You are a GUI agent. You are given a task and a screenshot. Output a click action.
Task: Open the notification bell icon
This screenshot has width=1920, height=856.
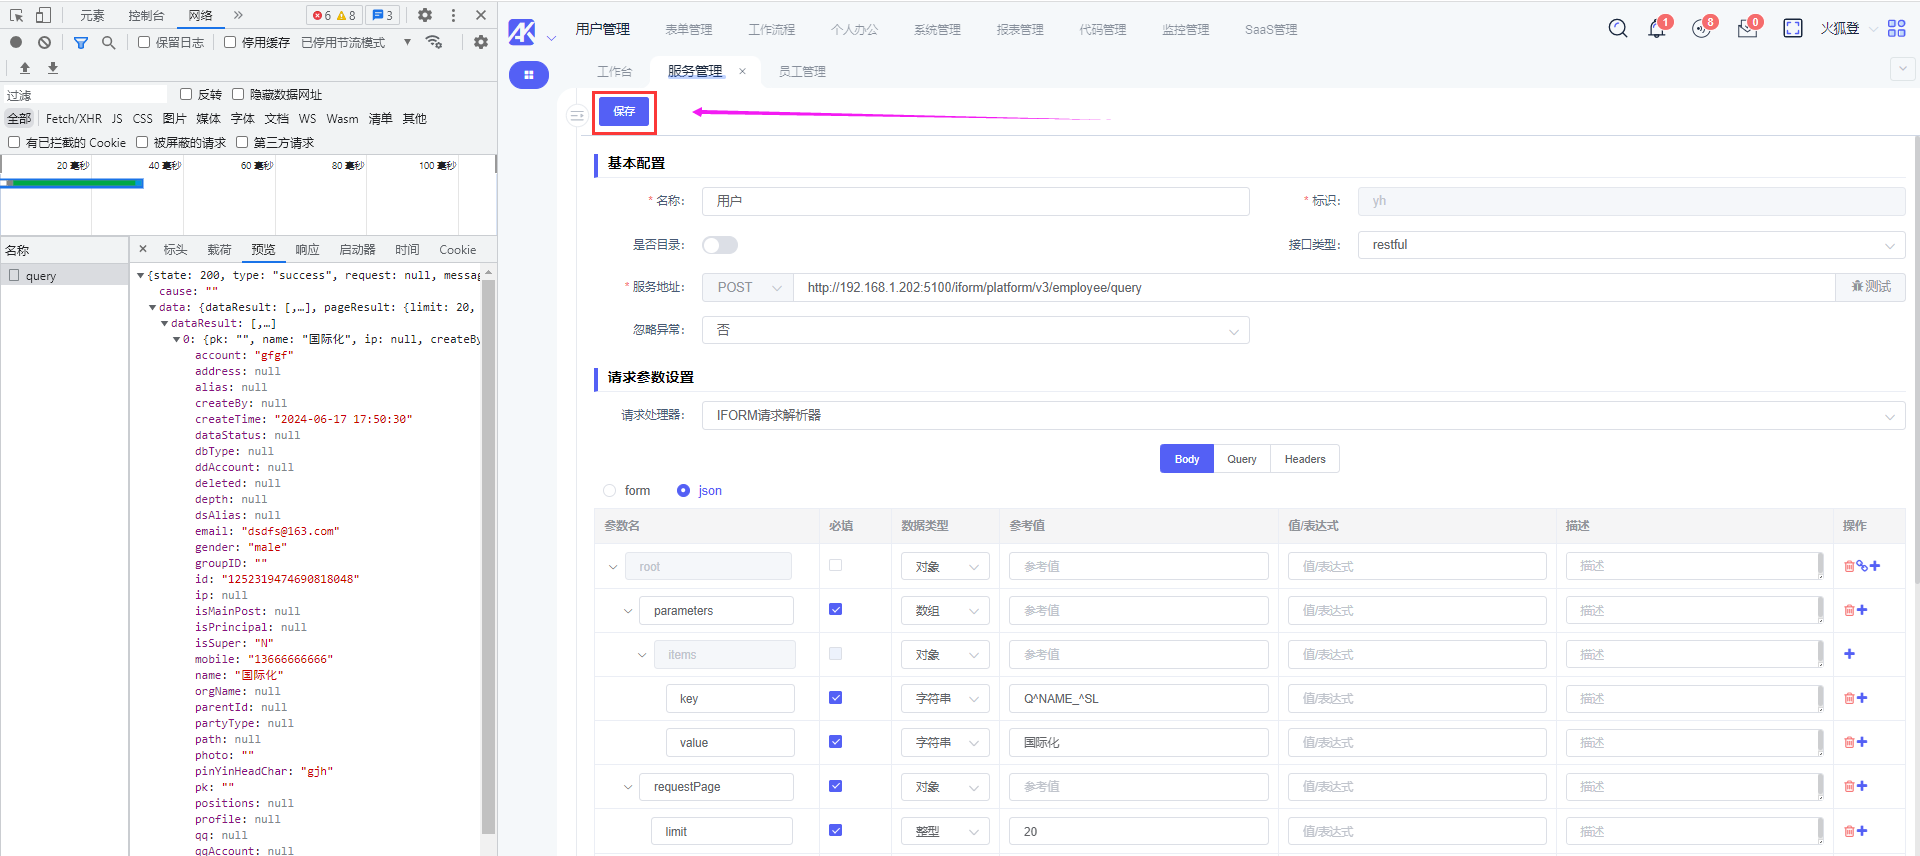tap(1656, 29)
